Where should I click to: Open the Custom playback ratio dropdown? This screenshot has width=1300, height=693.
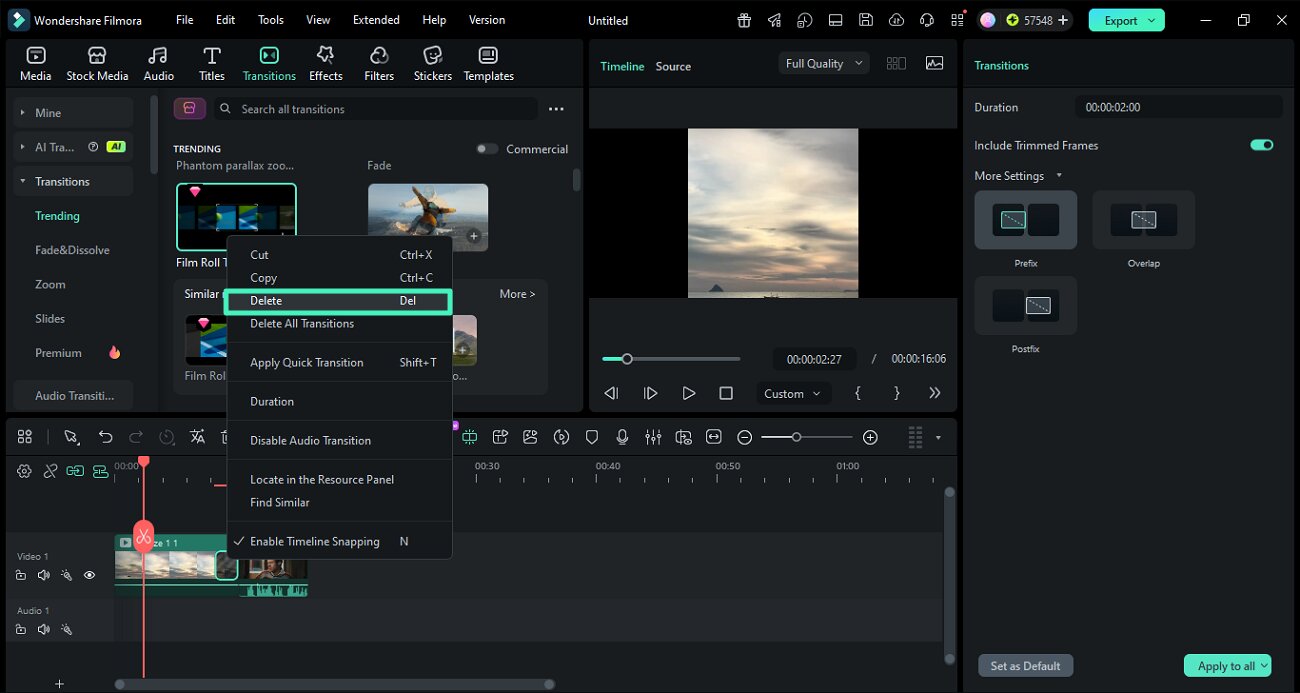click(x=792, y=393)
